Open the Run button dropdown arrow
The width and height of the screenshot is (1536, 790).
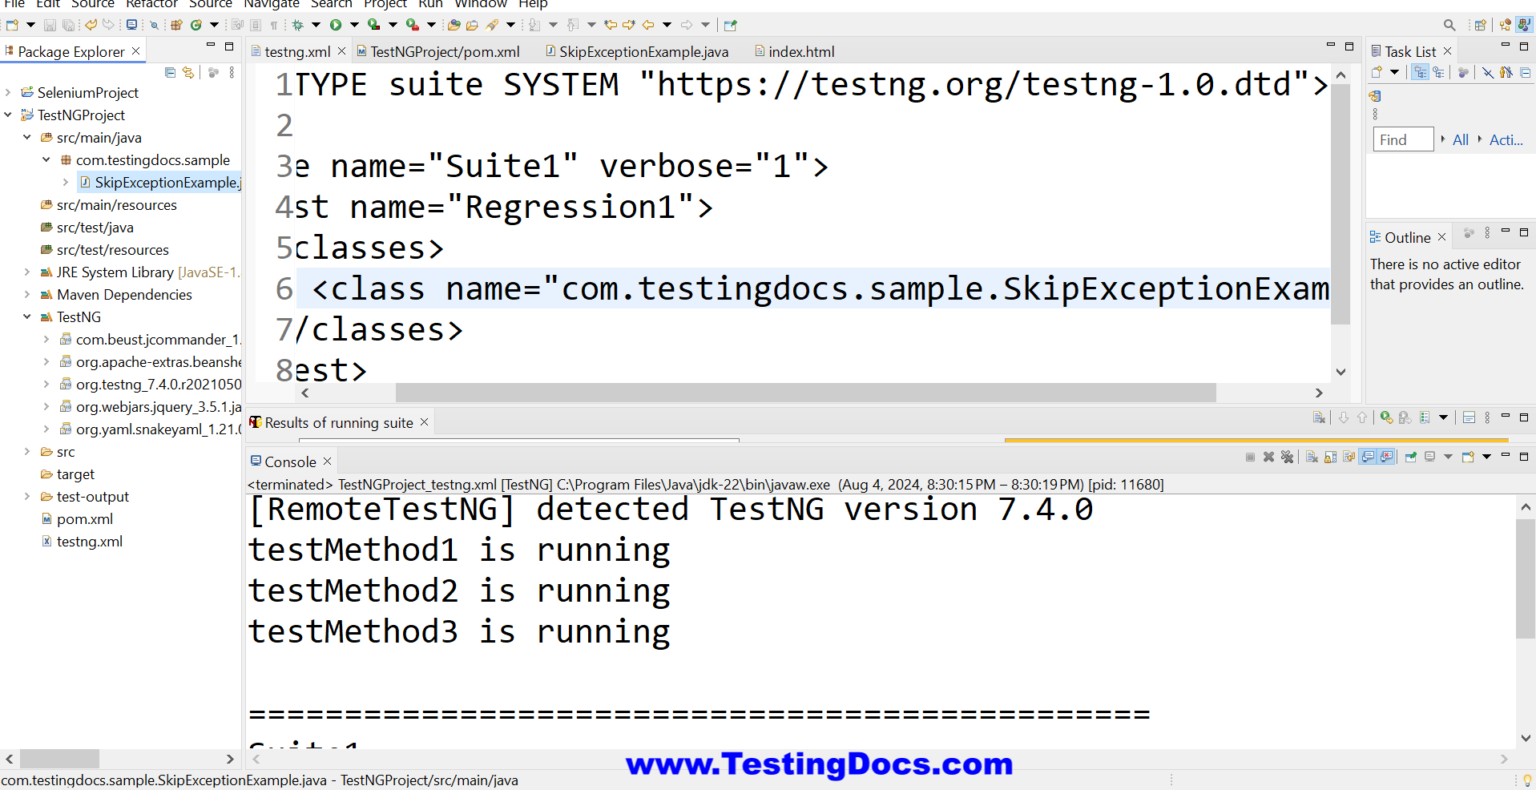click(x=354, y=25)
